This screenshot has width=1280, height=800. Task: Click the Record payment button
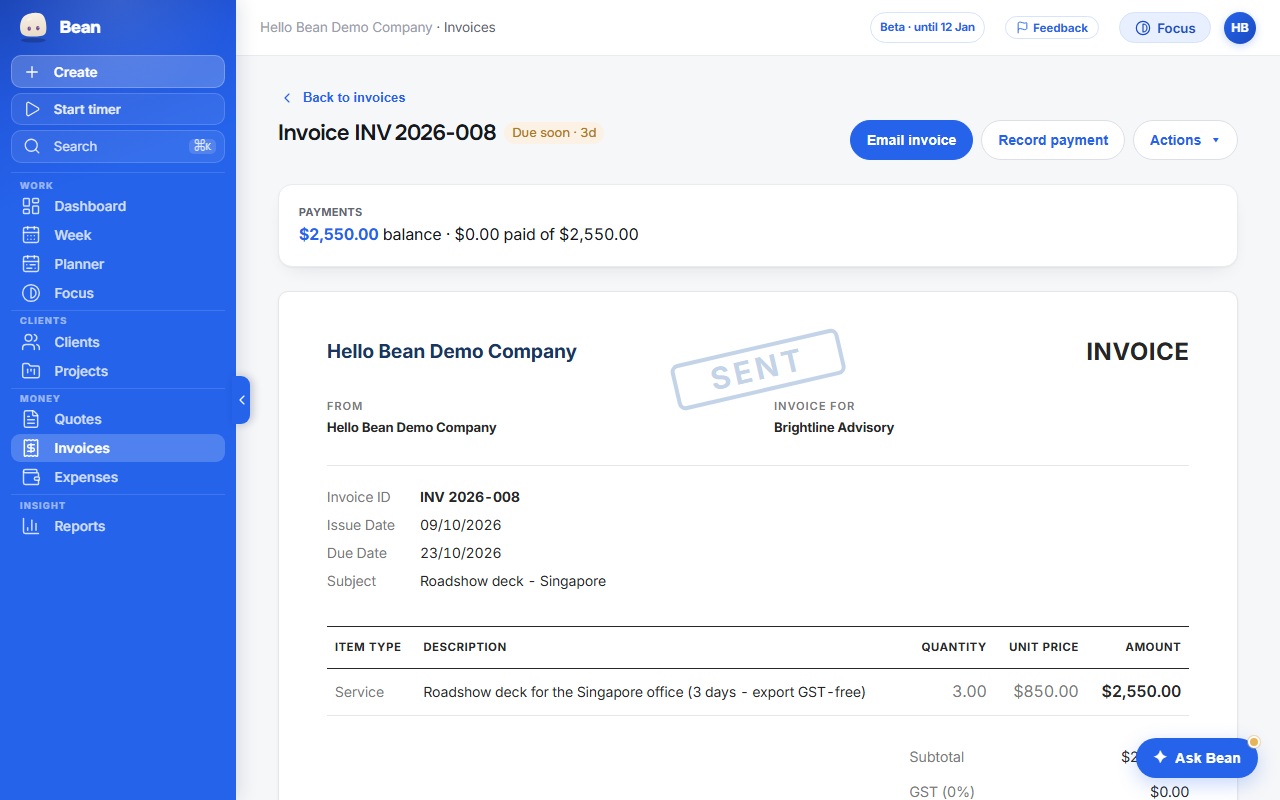1053,140
